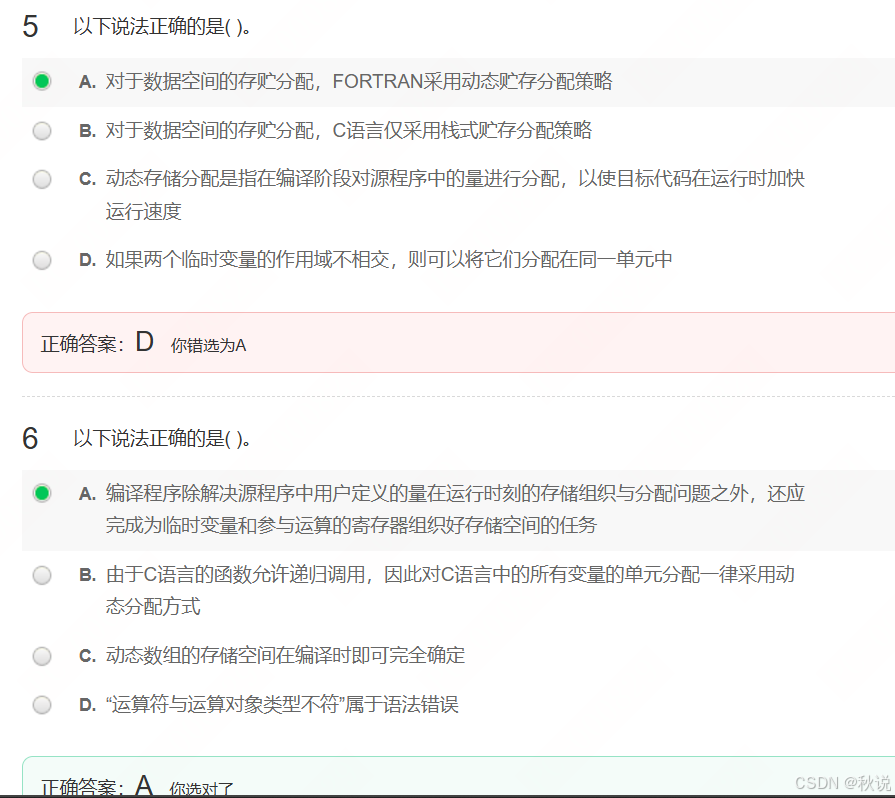Select option A for question 5
Viewport: 895px width, 798px height.
click(42, 81)
